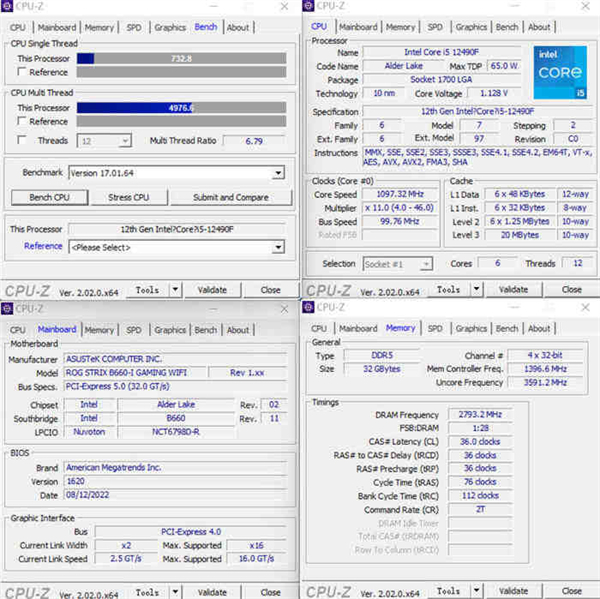The height and width of the screenshot is (599, 600).
Task: Click the Multi Thread Ratio 6.79 field
Action: pos(254,141)
